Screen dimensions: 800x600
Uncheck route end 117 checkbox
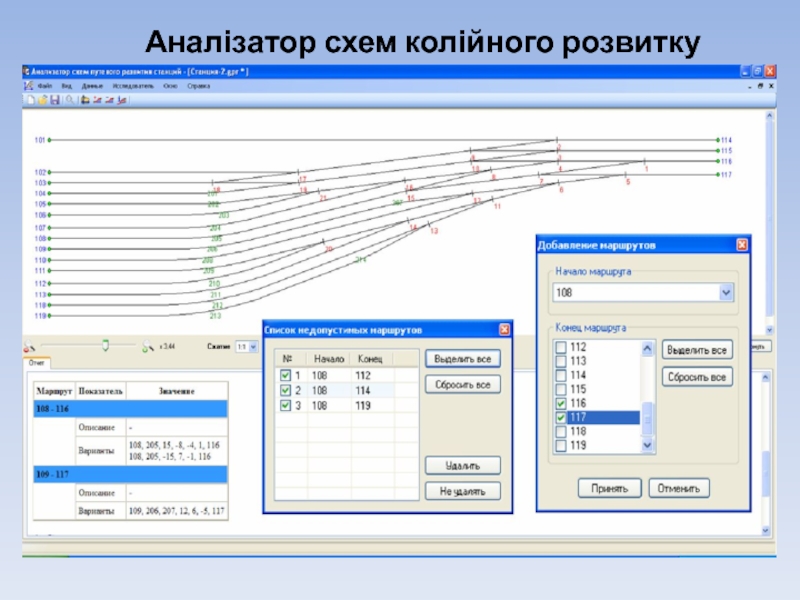point(561,417)
